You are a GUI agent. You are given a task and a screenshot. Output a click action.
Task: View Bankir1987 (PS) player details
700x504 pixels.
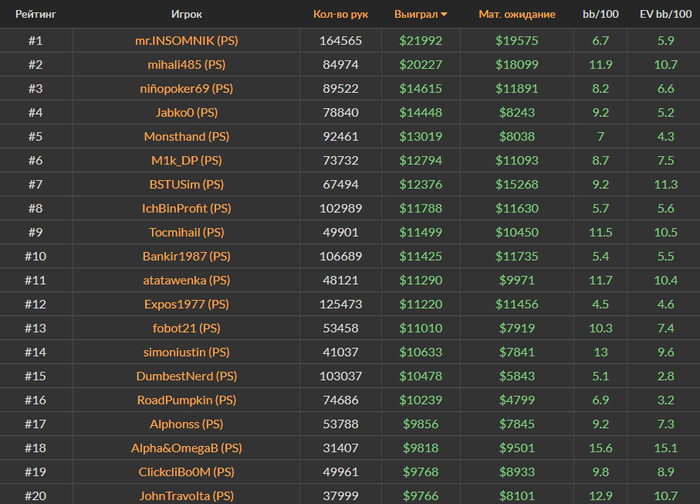187,256
